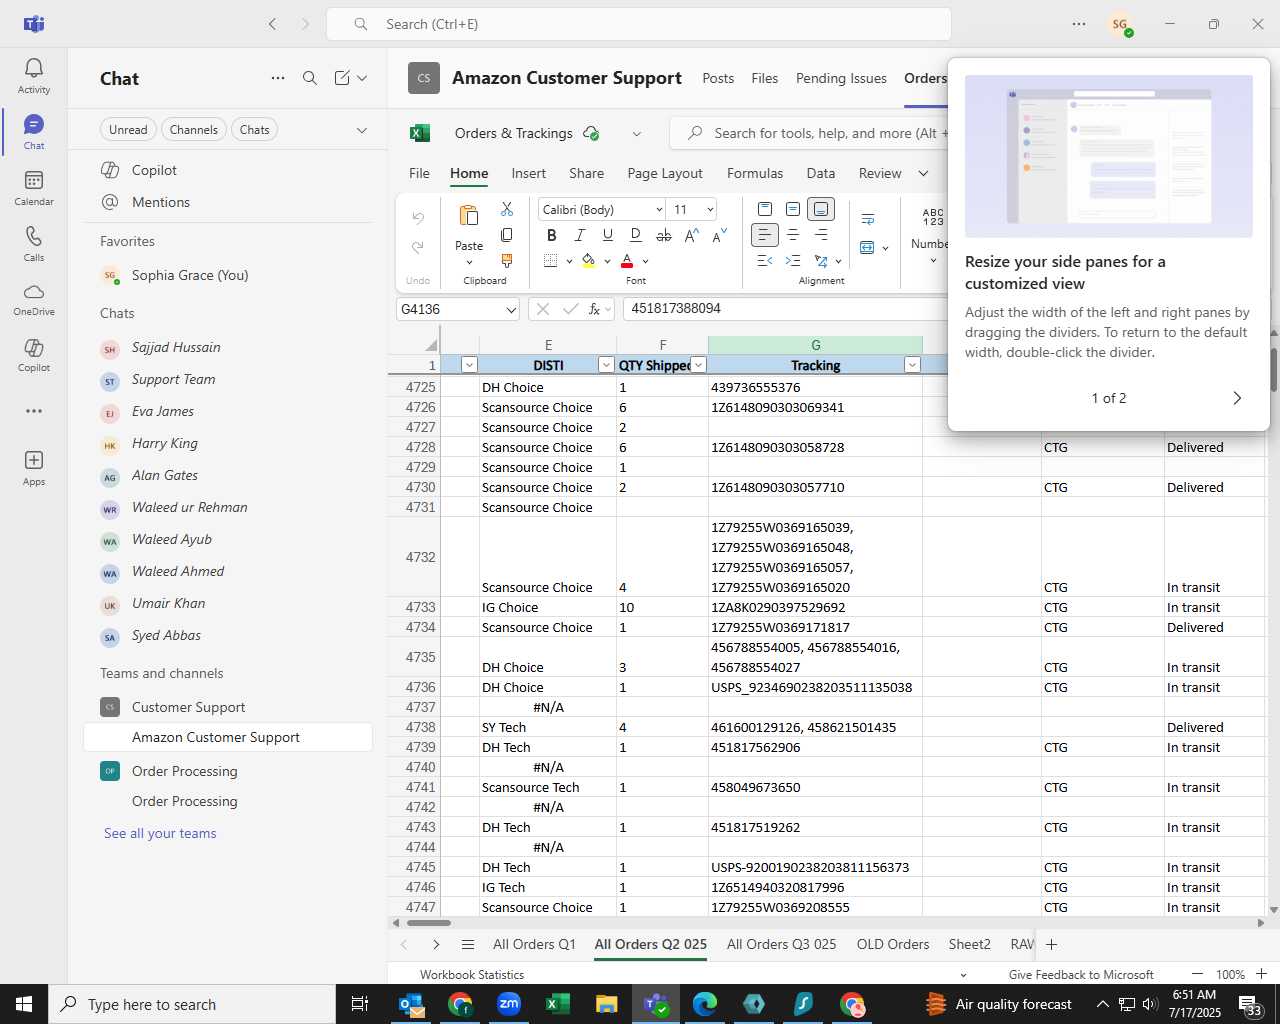This screenshot has height=1024, width=1280.
Task: Select the Format Painter brush icon
Action: pyautogui.click(x=507, y=260)
